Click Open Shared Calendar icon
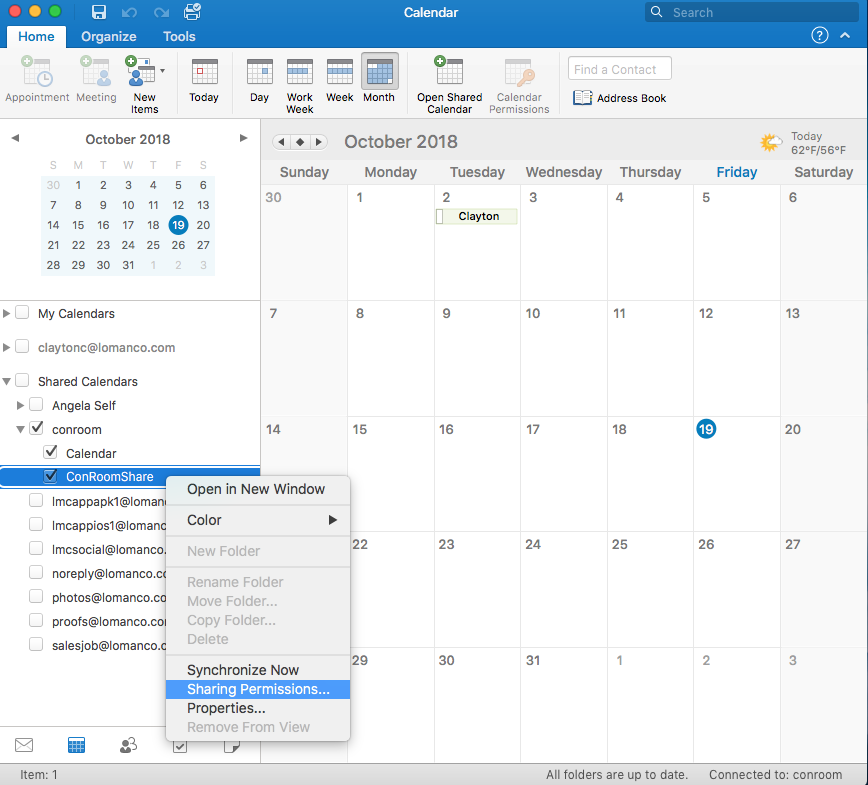This screenshot has width=868, height=785. click(449, 73)
